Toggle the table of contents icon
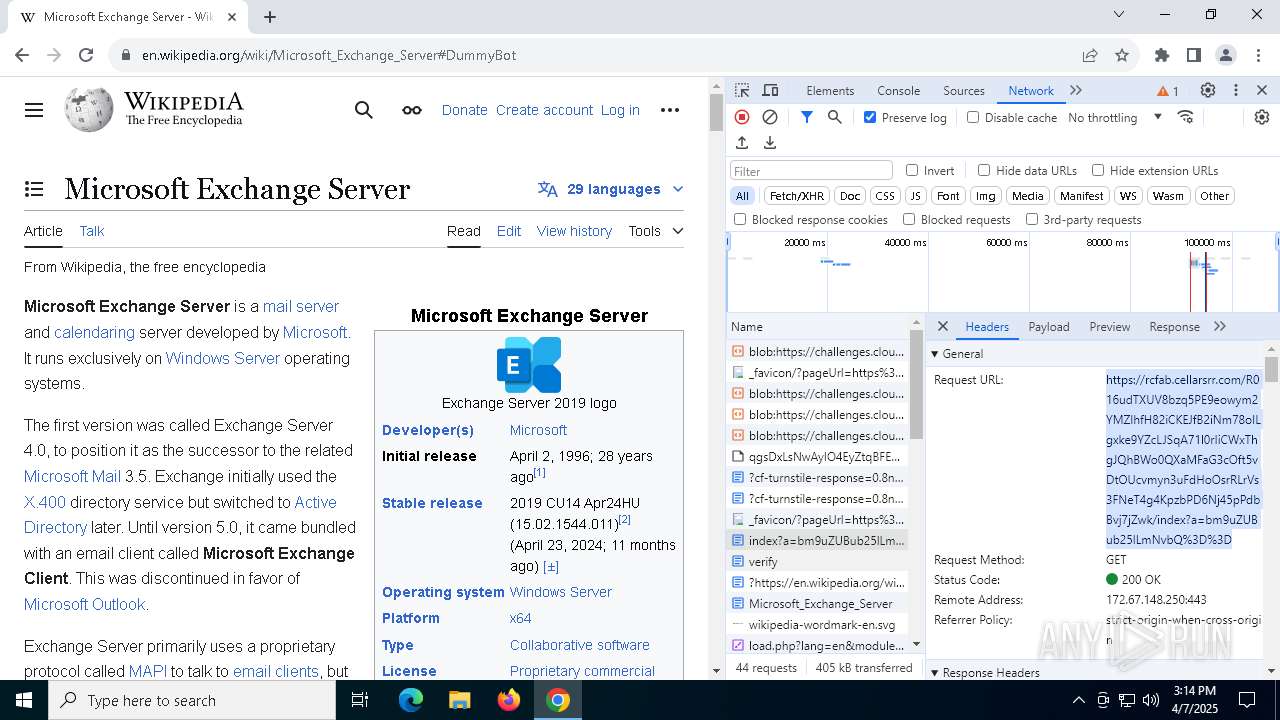The width and height of the screenshot is (1280, 720). tap(34, 189)
